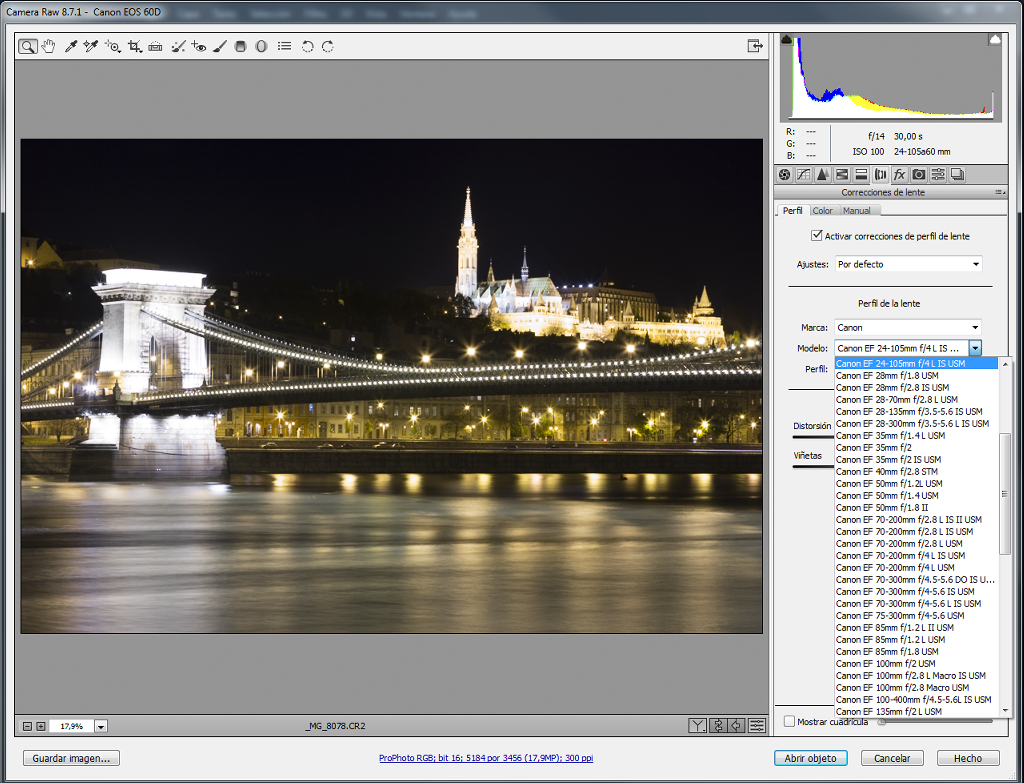Viewport: 1024px width, 783px height.
Task: Select the Zoom tool
Action: coord(27,46)
